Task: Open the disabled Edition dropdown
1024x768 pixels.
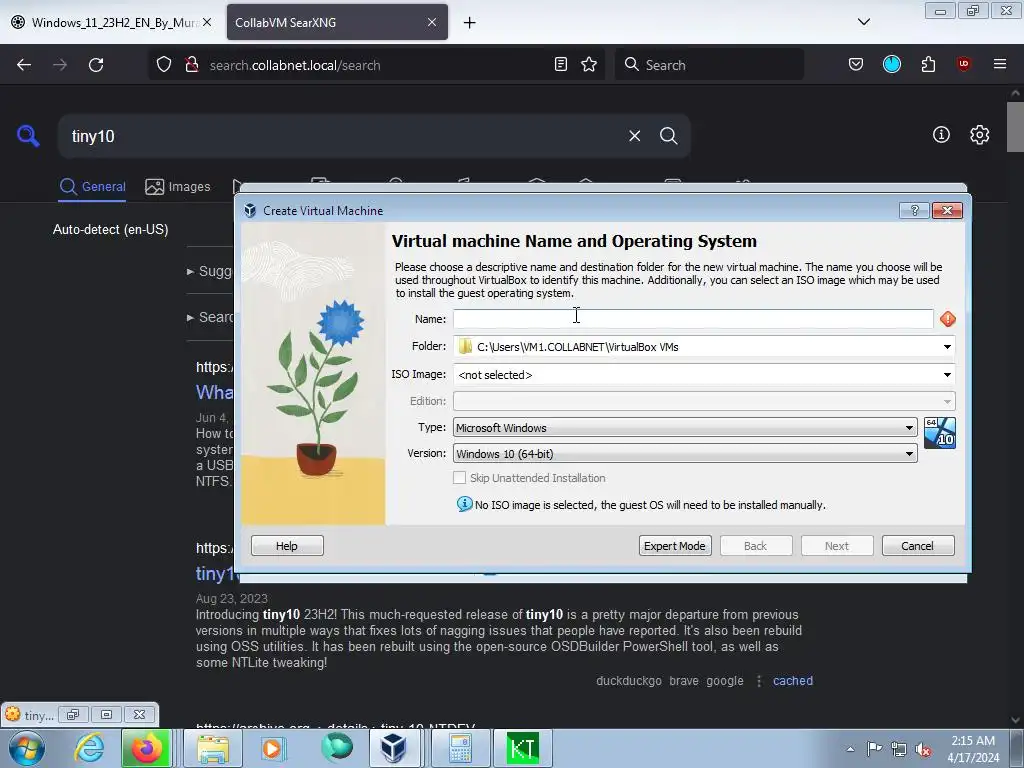Action: click(704, 401)
